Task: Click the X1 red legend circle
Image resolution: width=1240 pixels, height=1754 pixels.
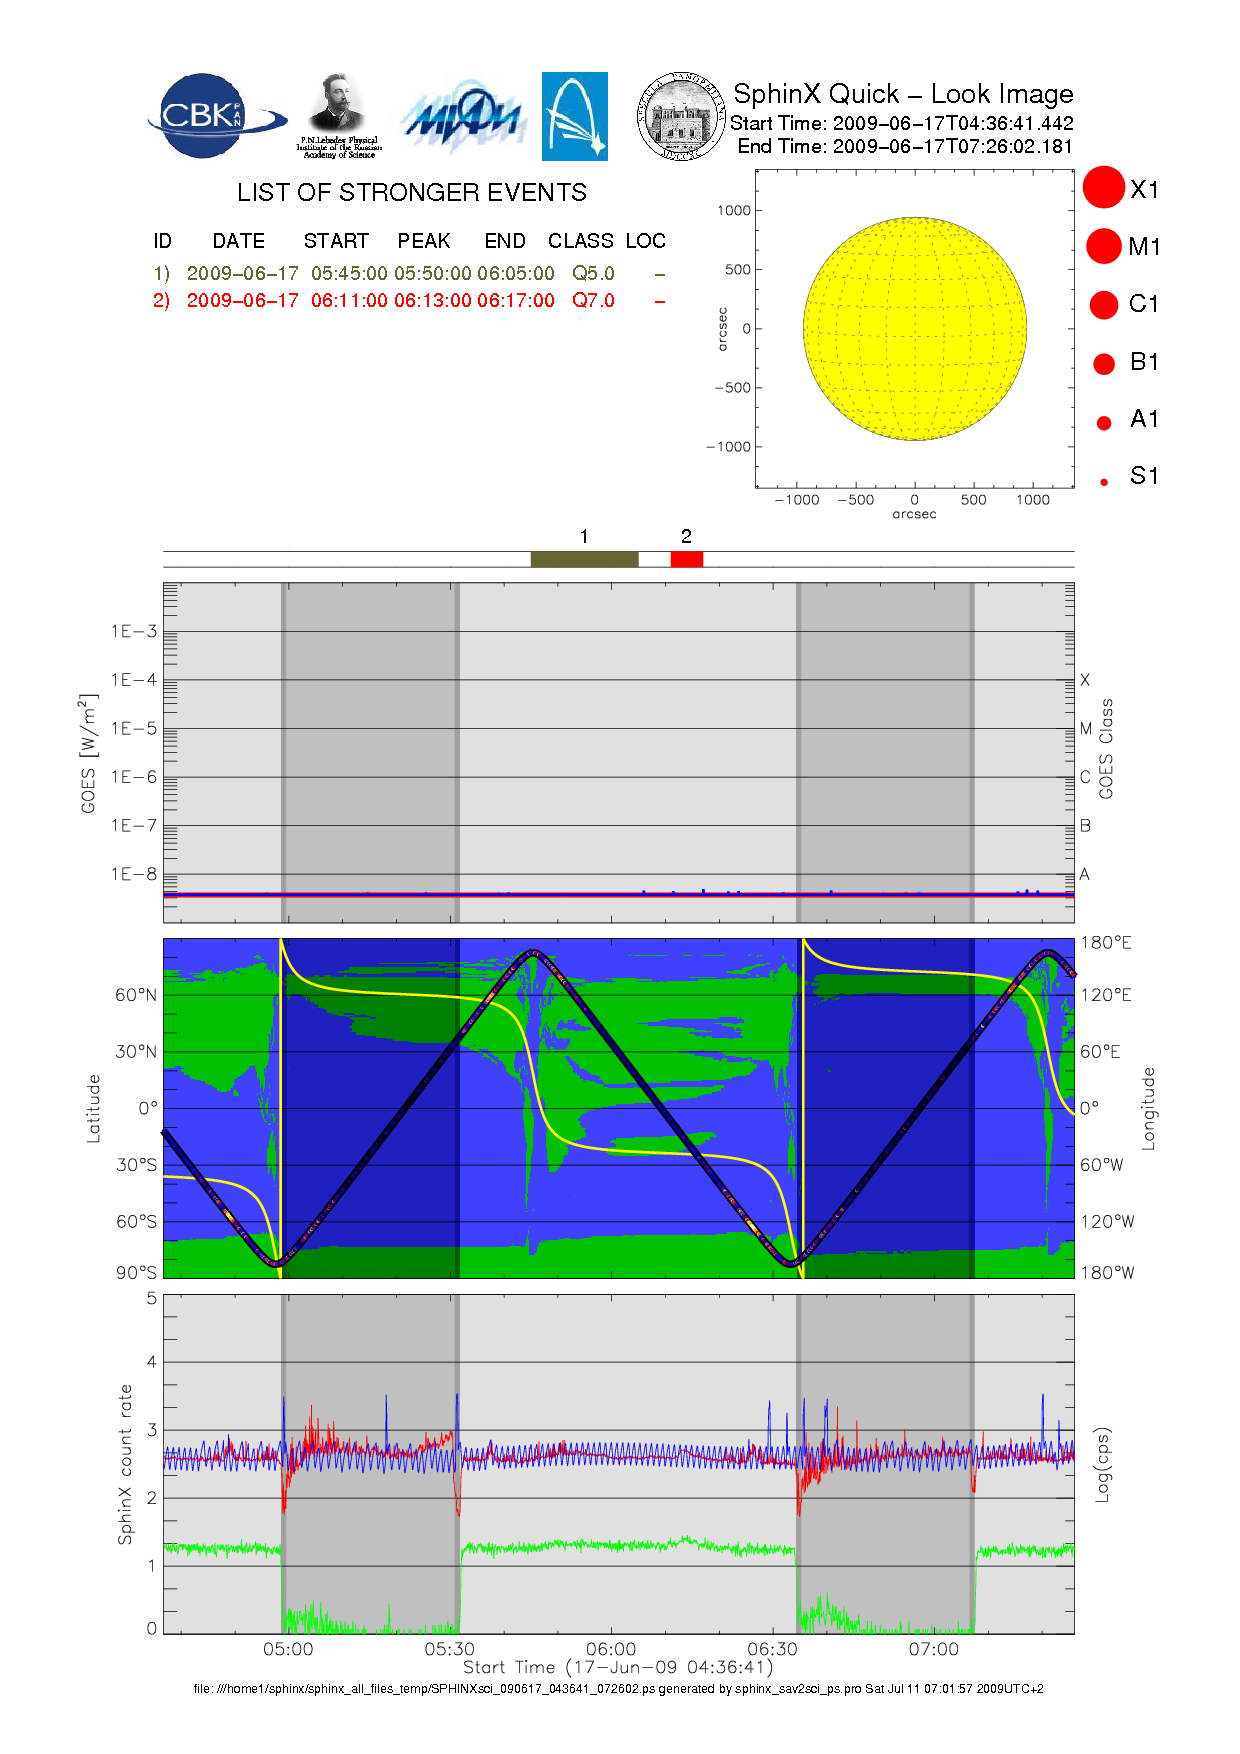Action: [x=1104, y=188]
